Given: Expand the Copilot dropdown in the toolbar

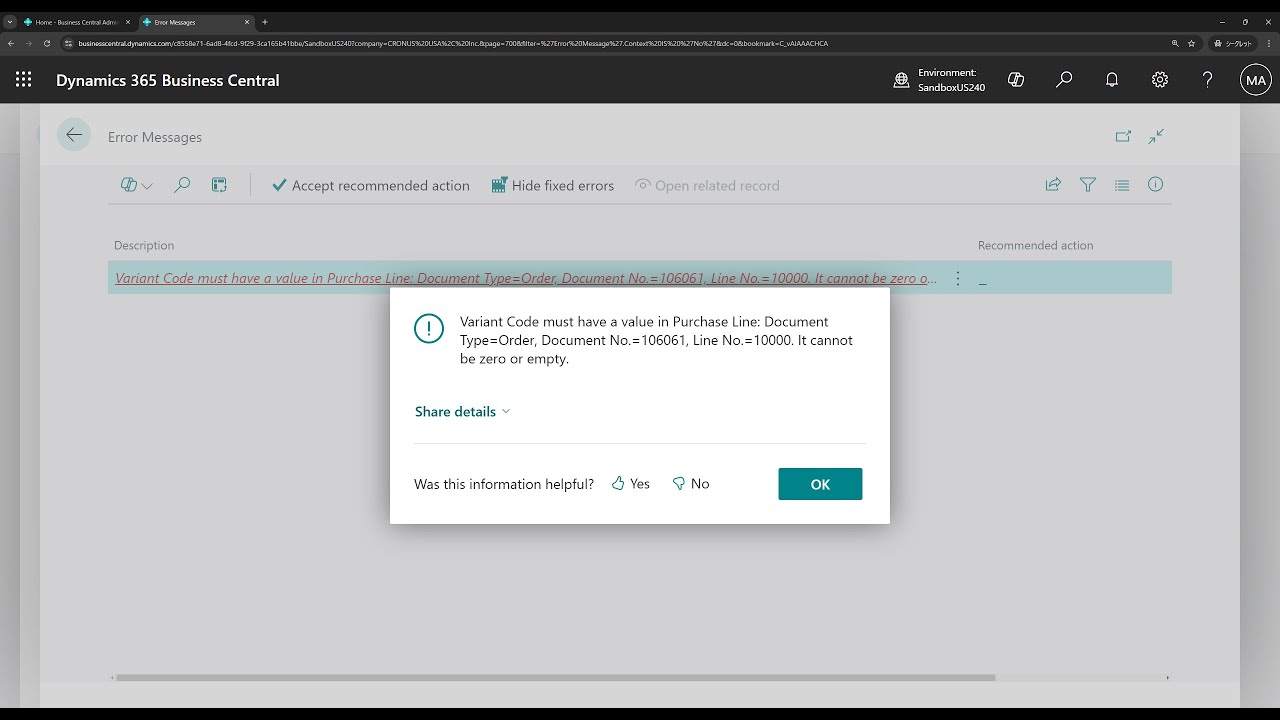Looking at the screenshot, I should tap(136, 185).
